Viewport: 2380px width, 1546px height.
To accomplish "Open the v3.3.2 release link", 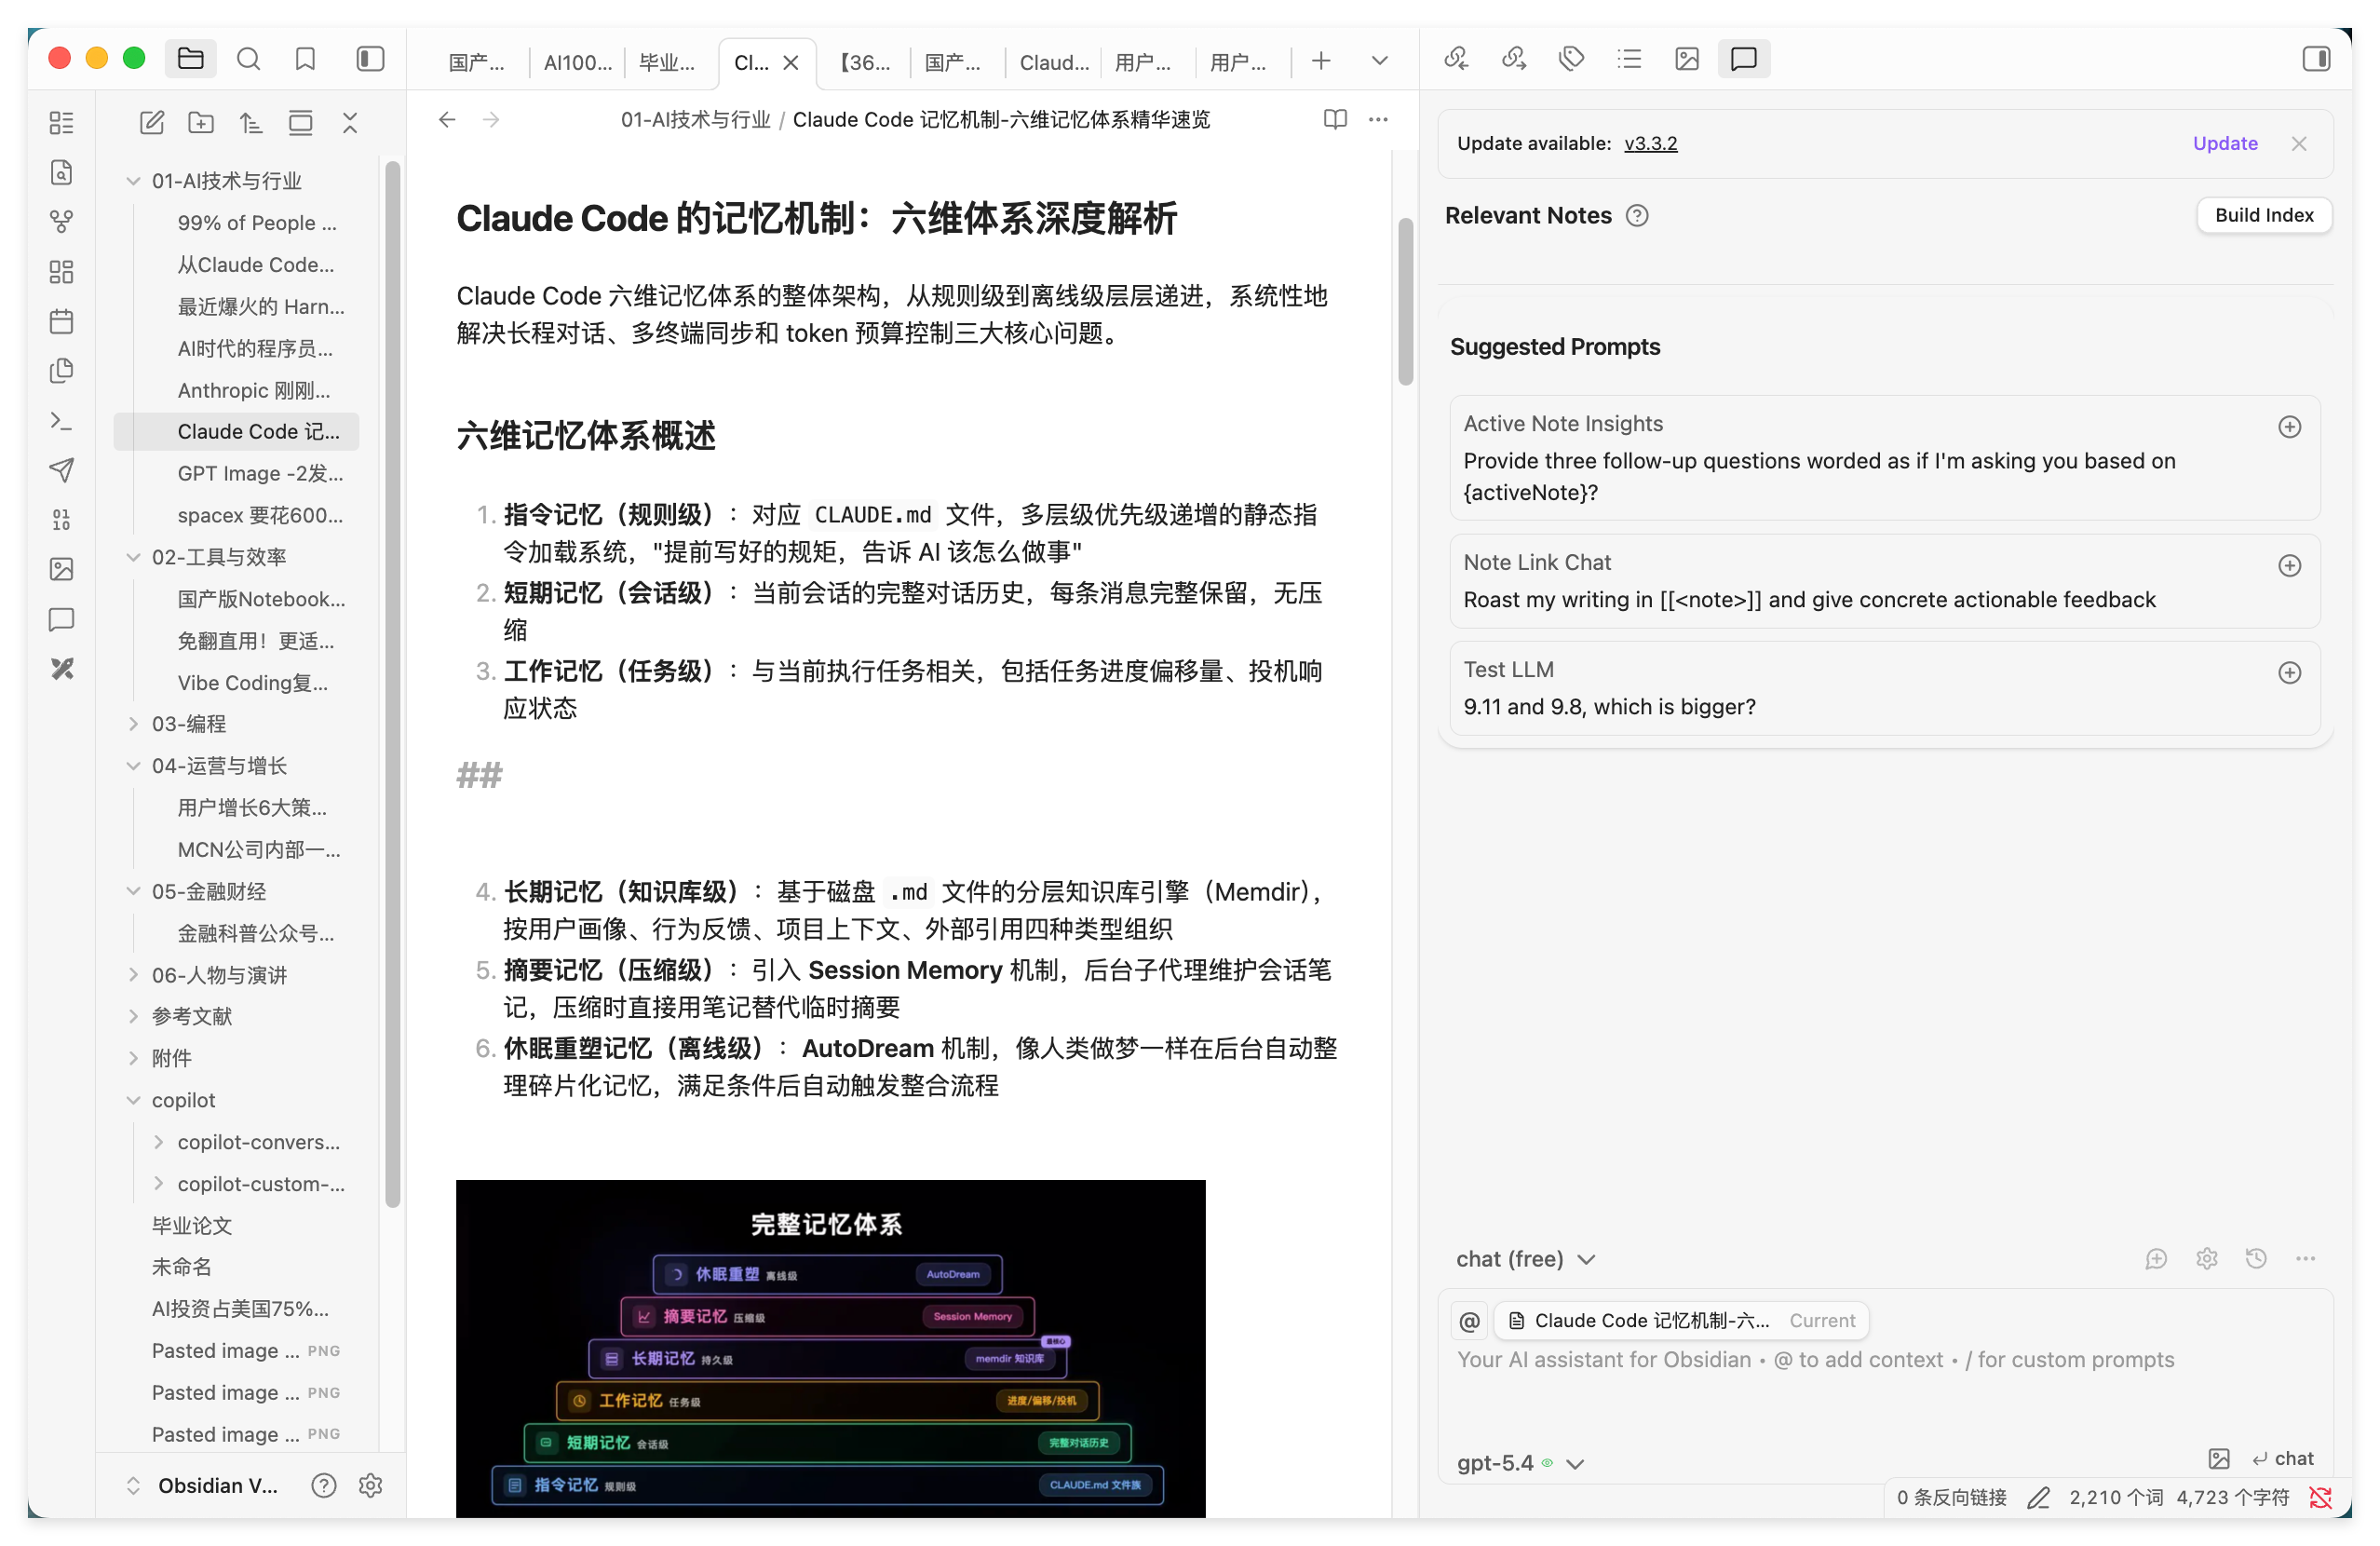I will 1650,143.
